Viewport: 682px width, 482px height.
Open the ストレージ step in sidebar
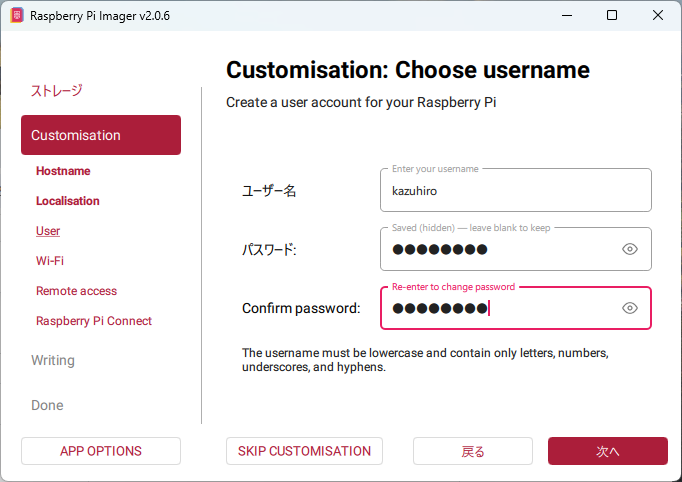[57, 90]
